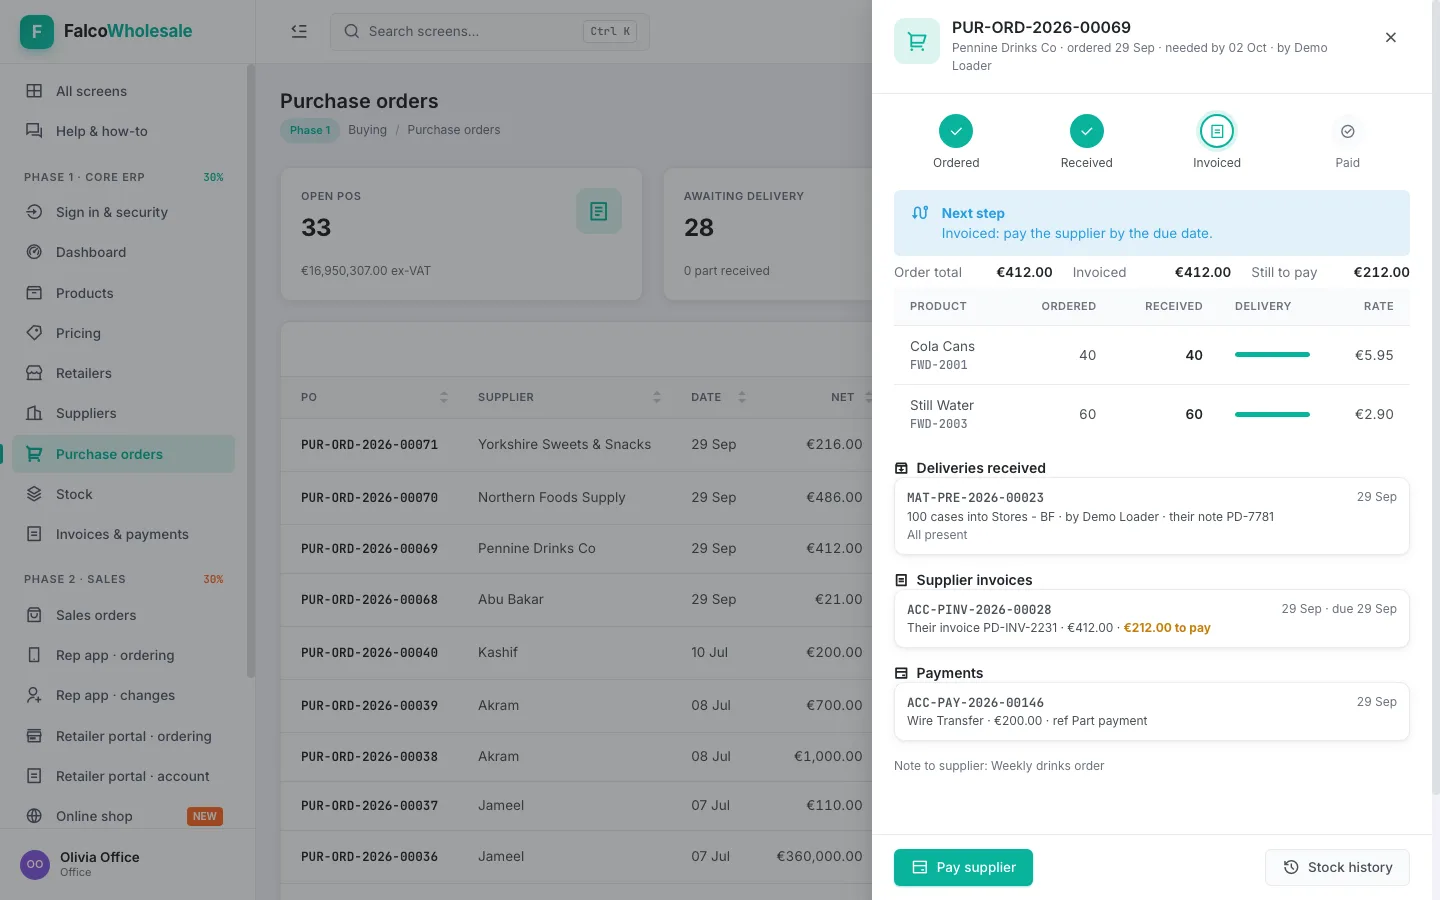Click the Buying breadcrumb link

pos(367,130)
